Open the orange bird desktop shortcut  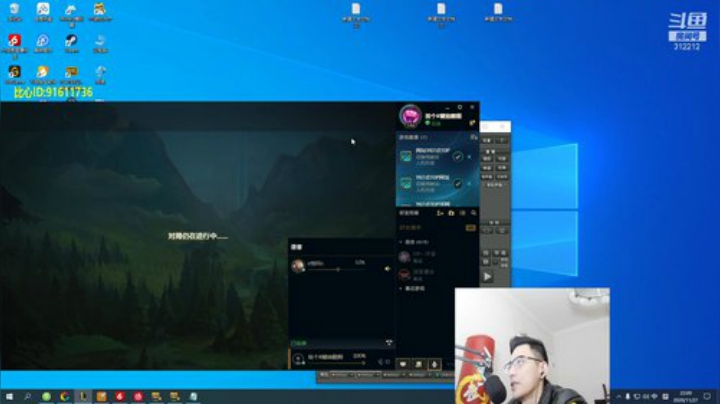(43, 75)
